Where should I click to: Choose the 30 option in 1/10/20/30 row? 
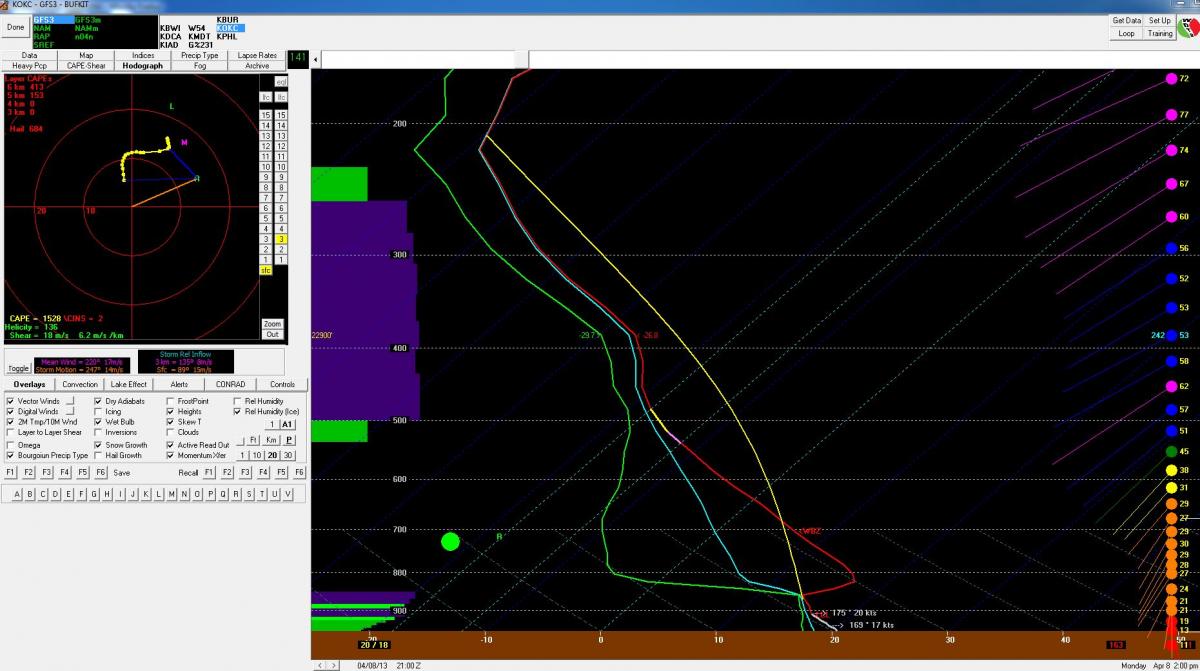288,455
